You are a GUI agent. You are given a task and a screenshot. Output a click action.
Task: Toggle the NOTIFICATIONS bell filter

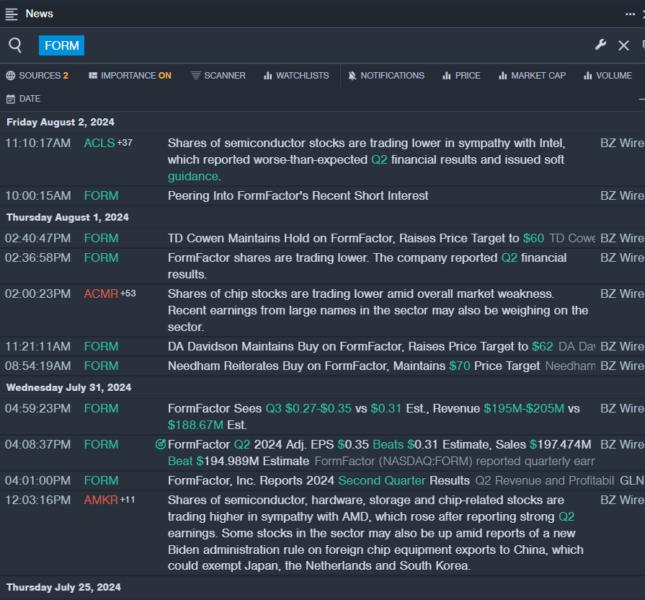coord(386,76)
